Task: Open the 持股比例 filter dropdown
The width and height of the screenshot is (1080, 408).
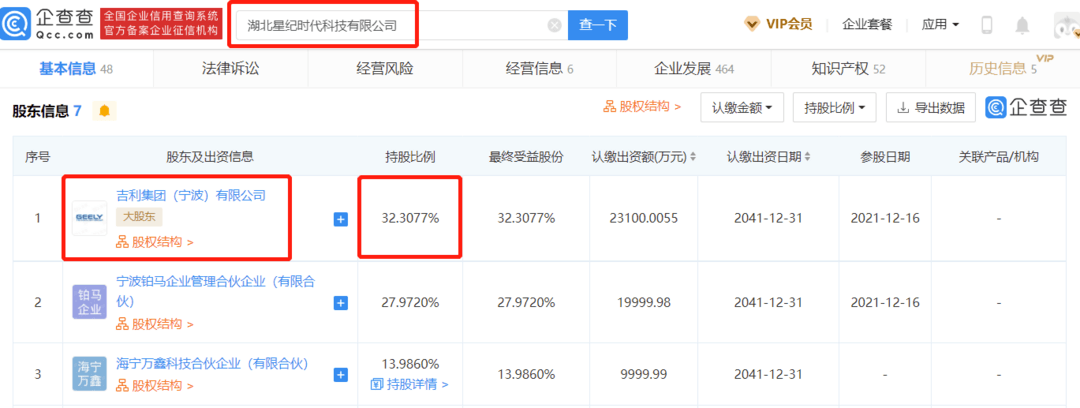Action: tap(834, 108)
